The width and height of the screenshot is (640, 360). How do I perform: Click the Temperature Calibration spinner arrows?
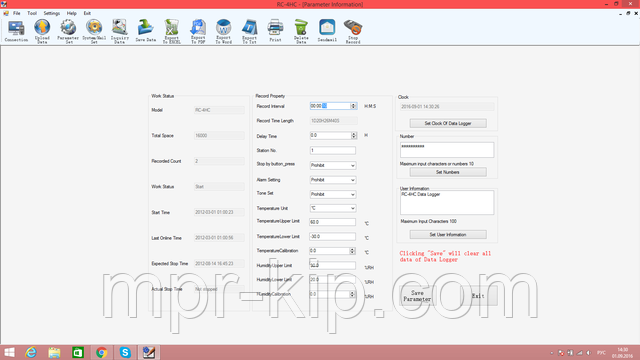352,251
